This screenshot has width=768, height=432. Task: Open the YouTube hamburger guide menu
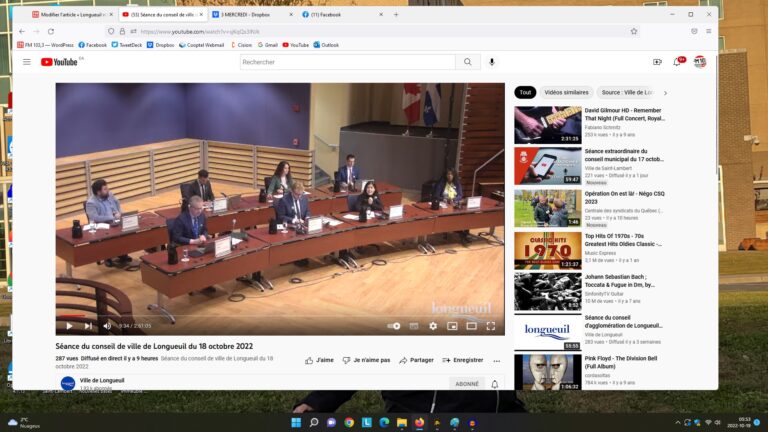click(x=27, y=62)
